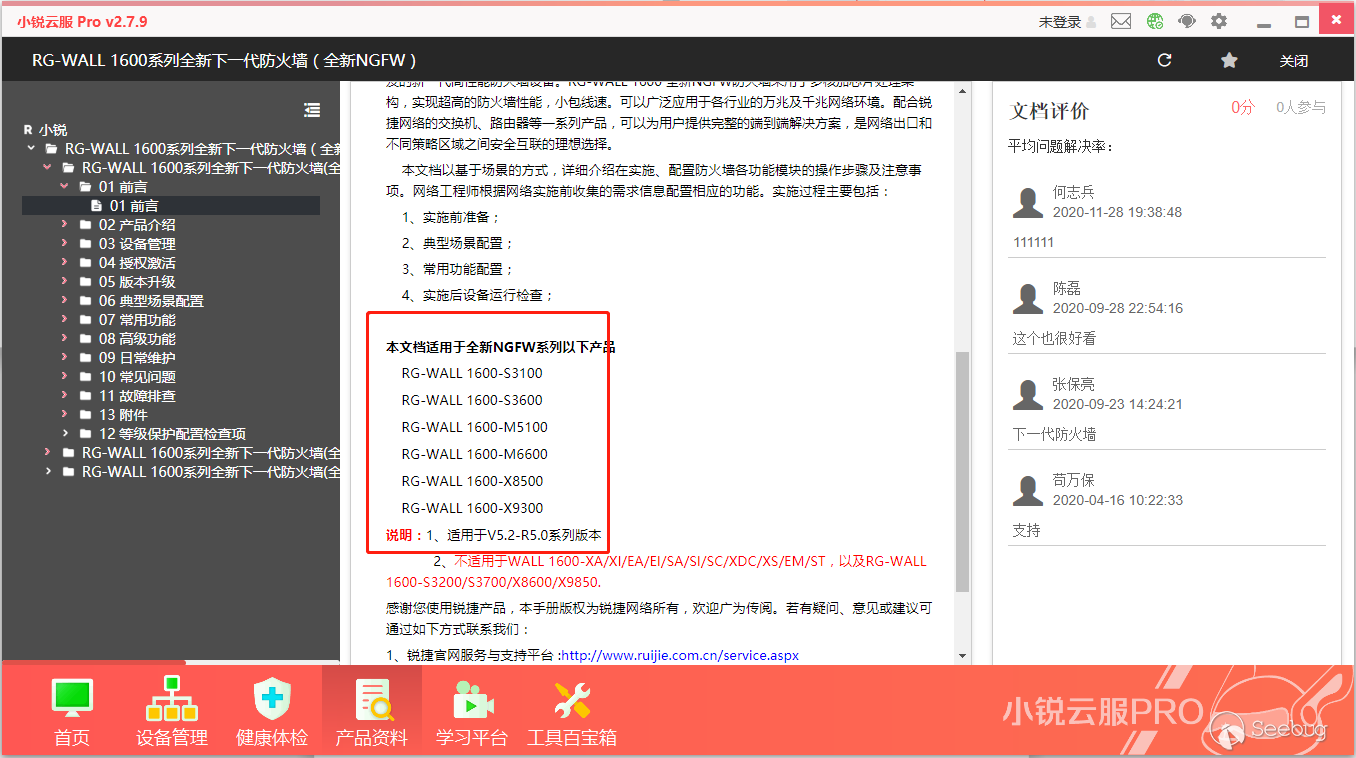Open settings via the gear icon

coord(1219,21)
